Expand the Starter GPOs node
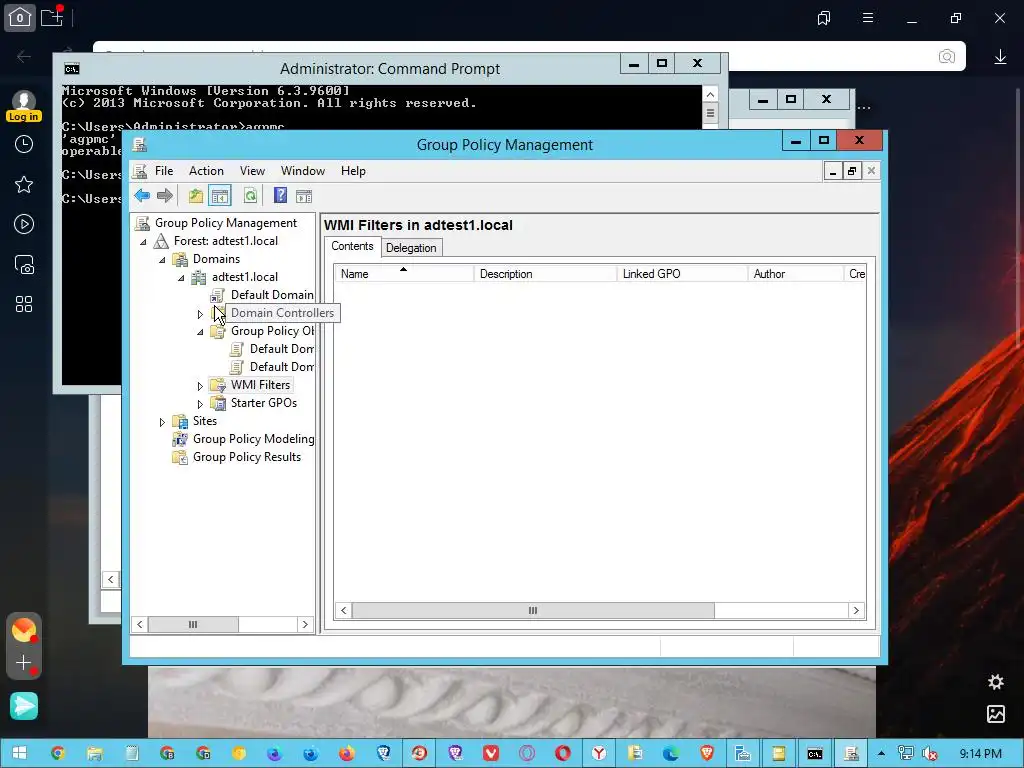 coord(200,404)
